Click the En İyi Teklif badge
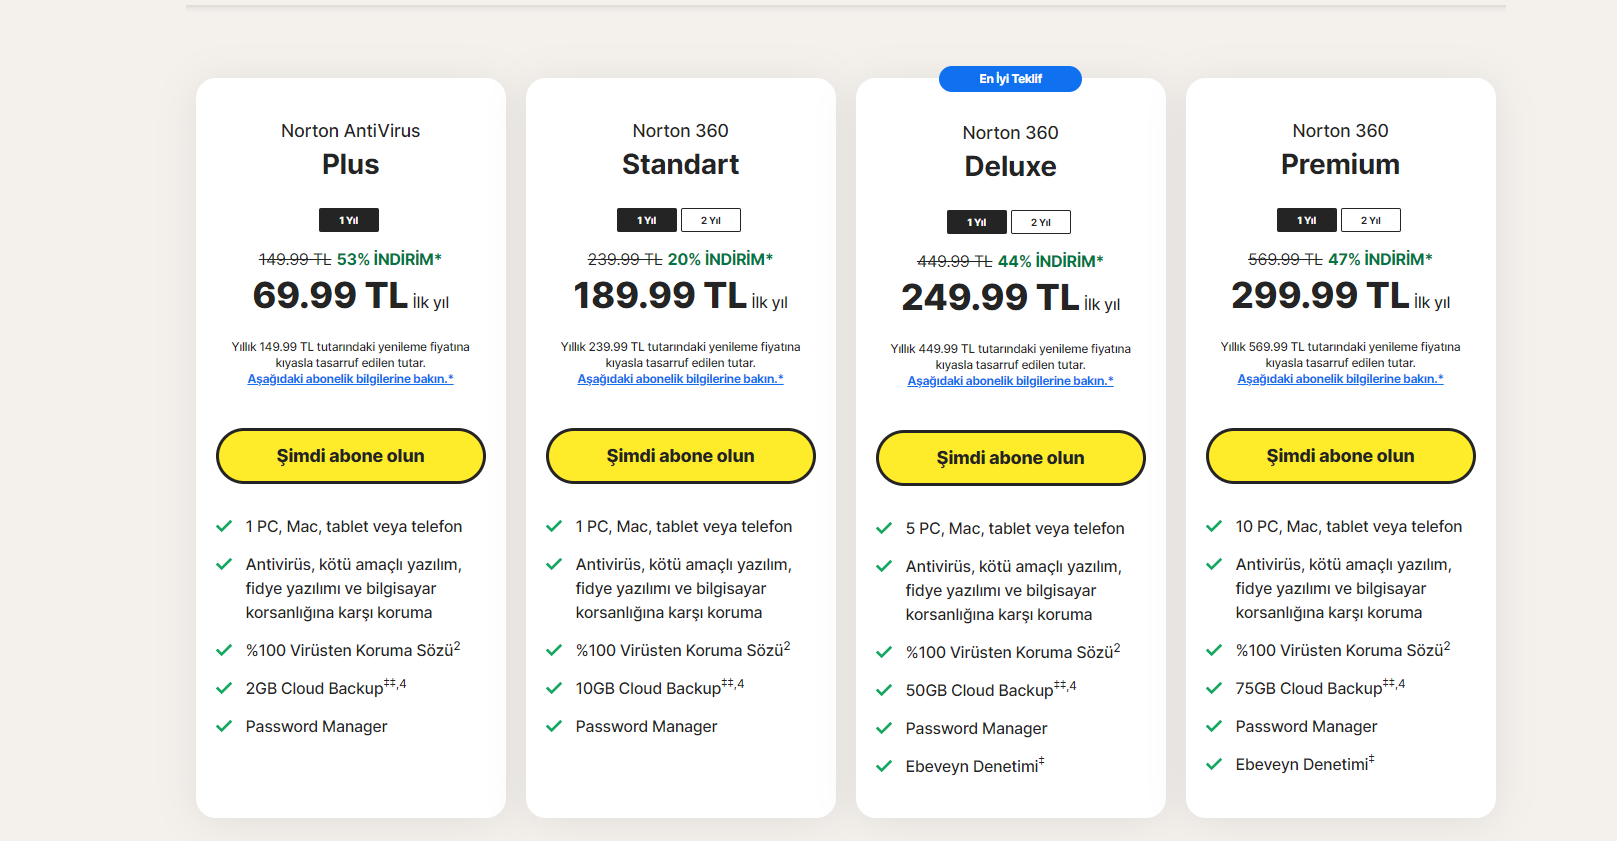The width and height of the screenshot is (1617, 841). (1010, 79)
